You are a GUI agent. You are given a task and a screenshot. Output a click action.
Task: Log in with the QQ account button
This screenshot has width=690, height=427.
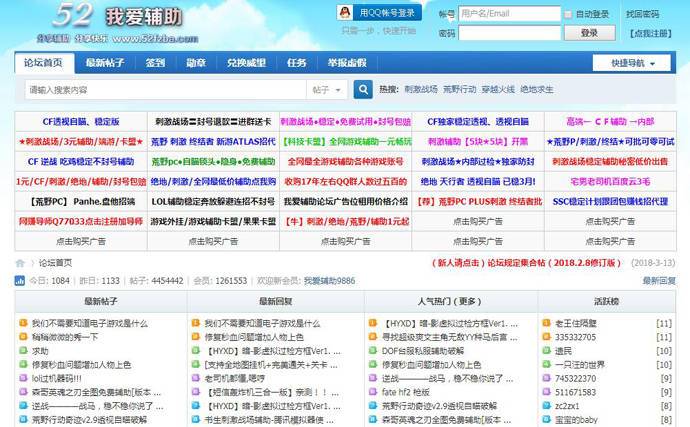[377, 13]
